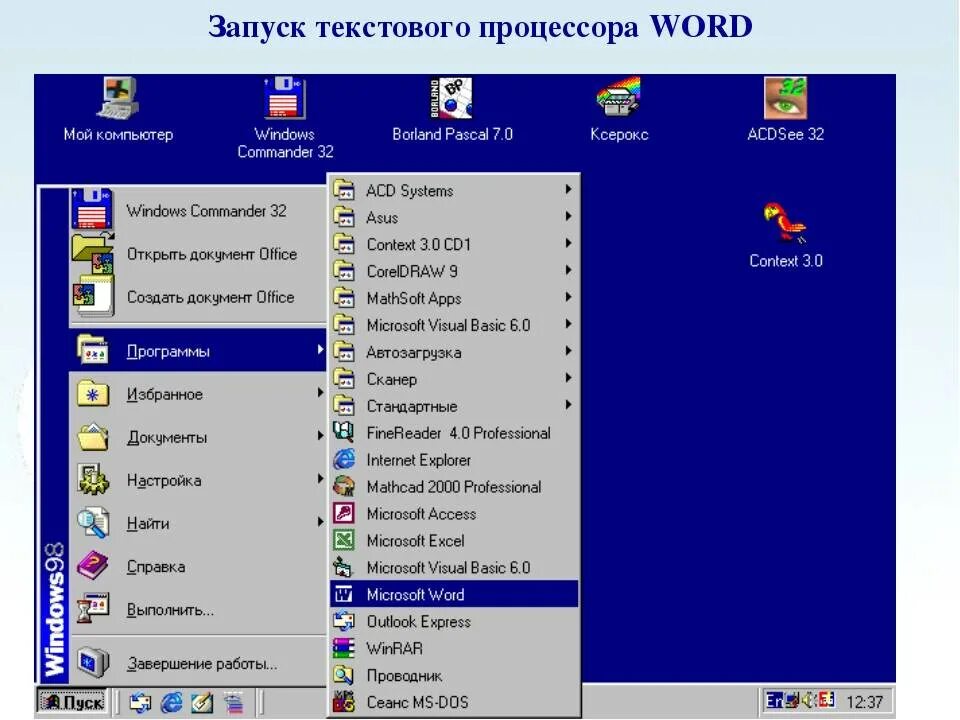960x720 pixels.
Task: Click the FineReader 4.0 Professional icon
Action: pyautogui.click(x=343, y=432)
